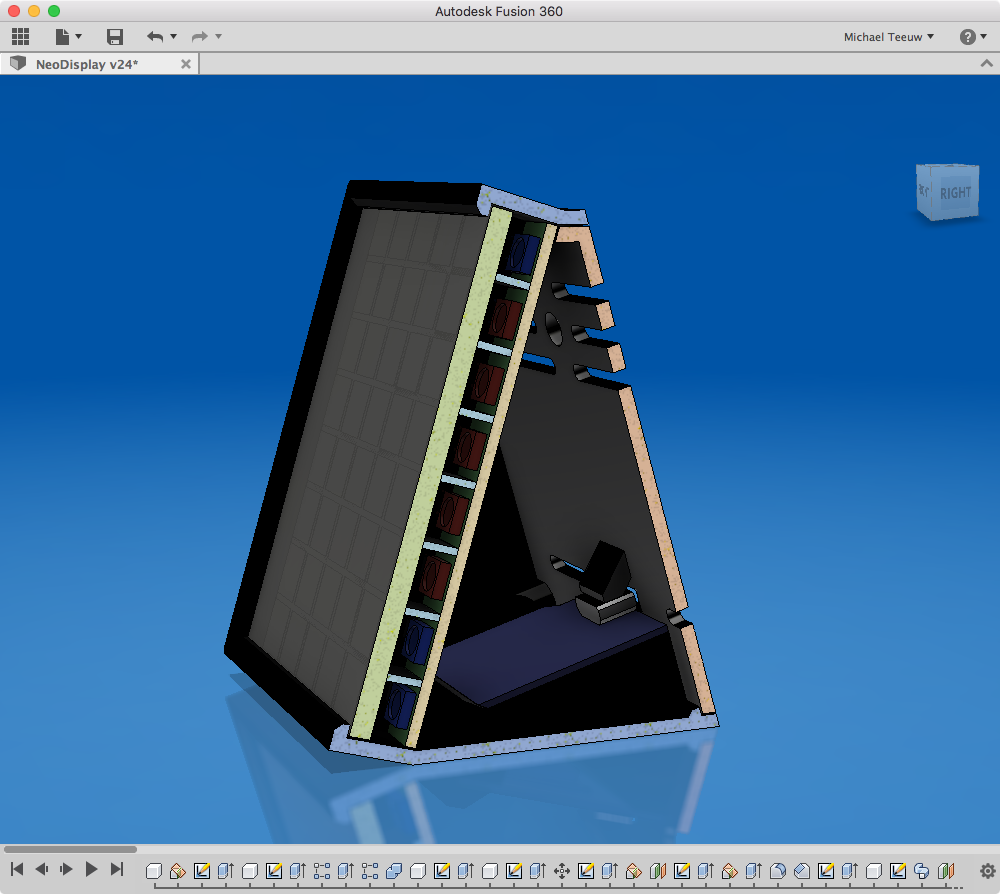Screen dimensions: 1000x894
Task: Click the timeline horizontal scrollbar
Action: [x=70, y=850]
